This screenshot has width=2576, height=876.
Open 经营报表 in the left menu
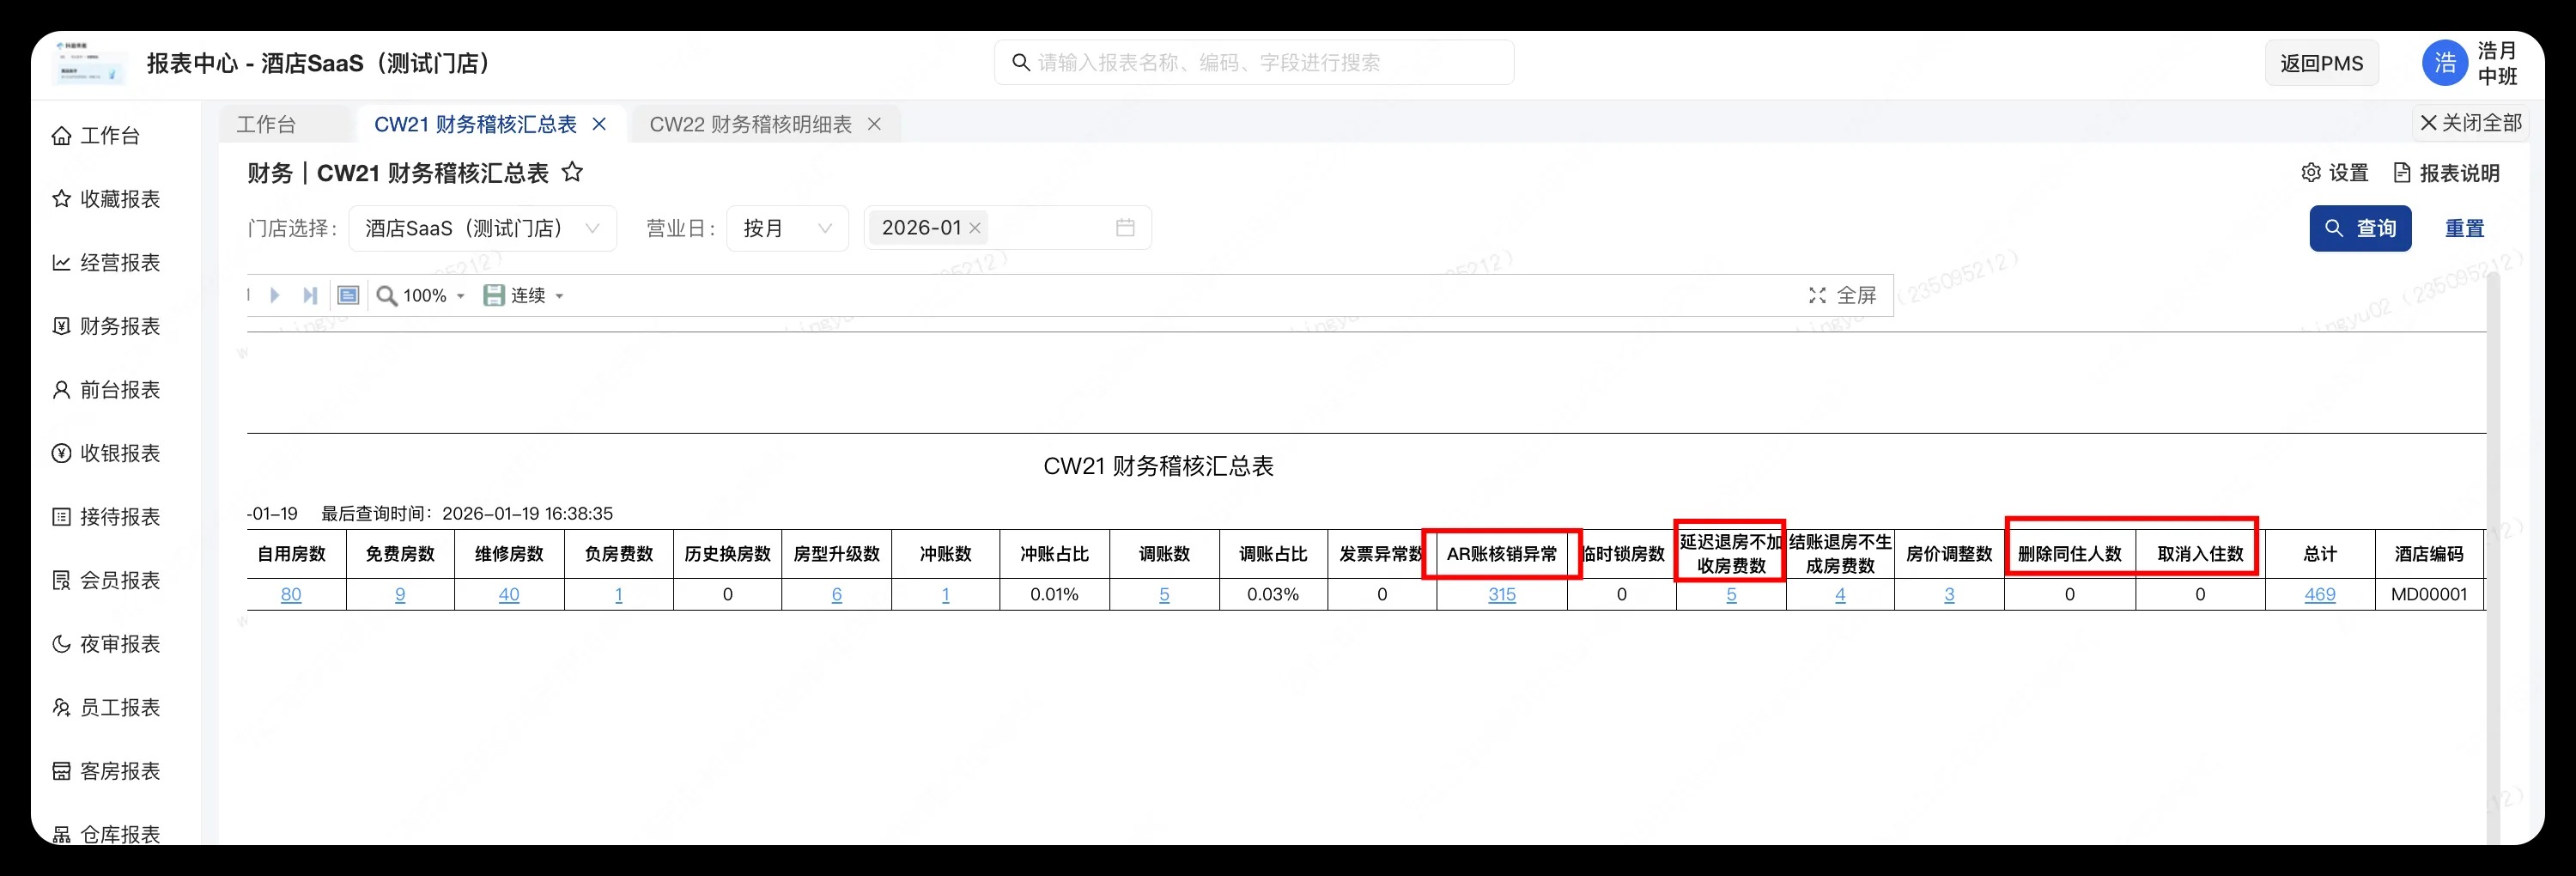tap(120, 262)
